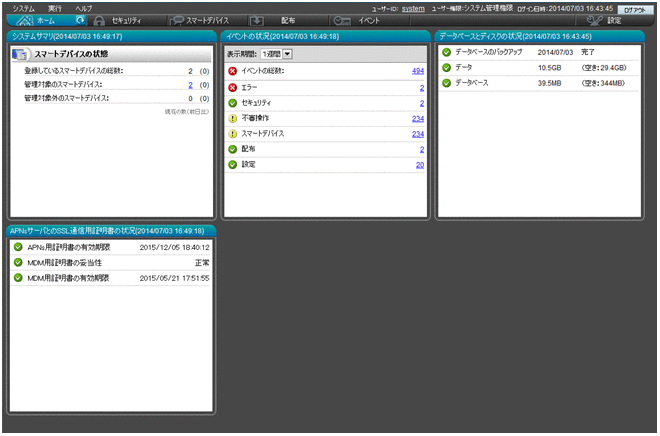Image resolution: width=660 pixels, height=436 pixels.
Task: Open 配布 event count 2 link
Action: 422,149
